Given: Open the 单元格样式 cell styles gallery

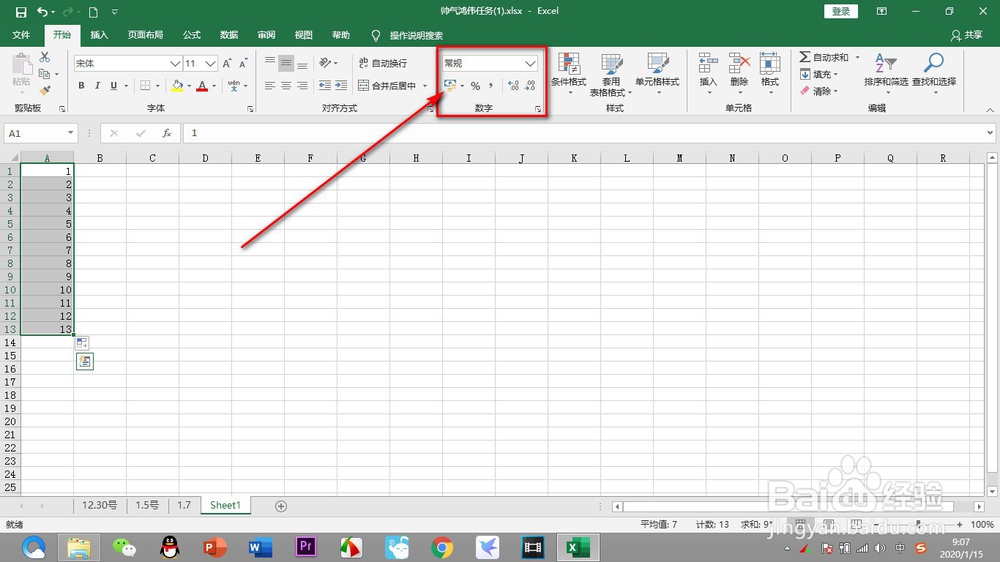Looking at the screenshot, I should [x=657, y=73].
